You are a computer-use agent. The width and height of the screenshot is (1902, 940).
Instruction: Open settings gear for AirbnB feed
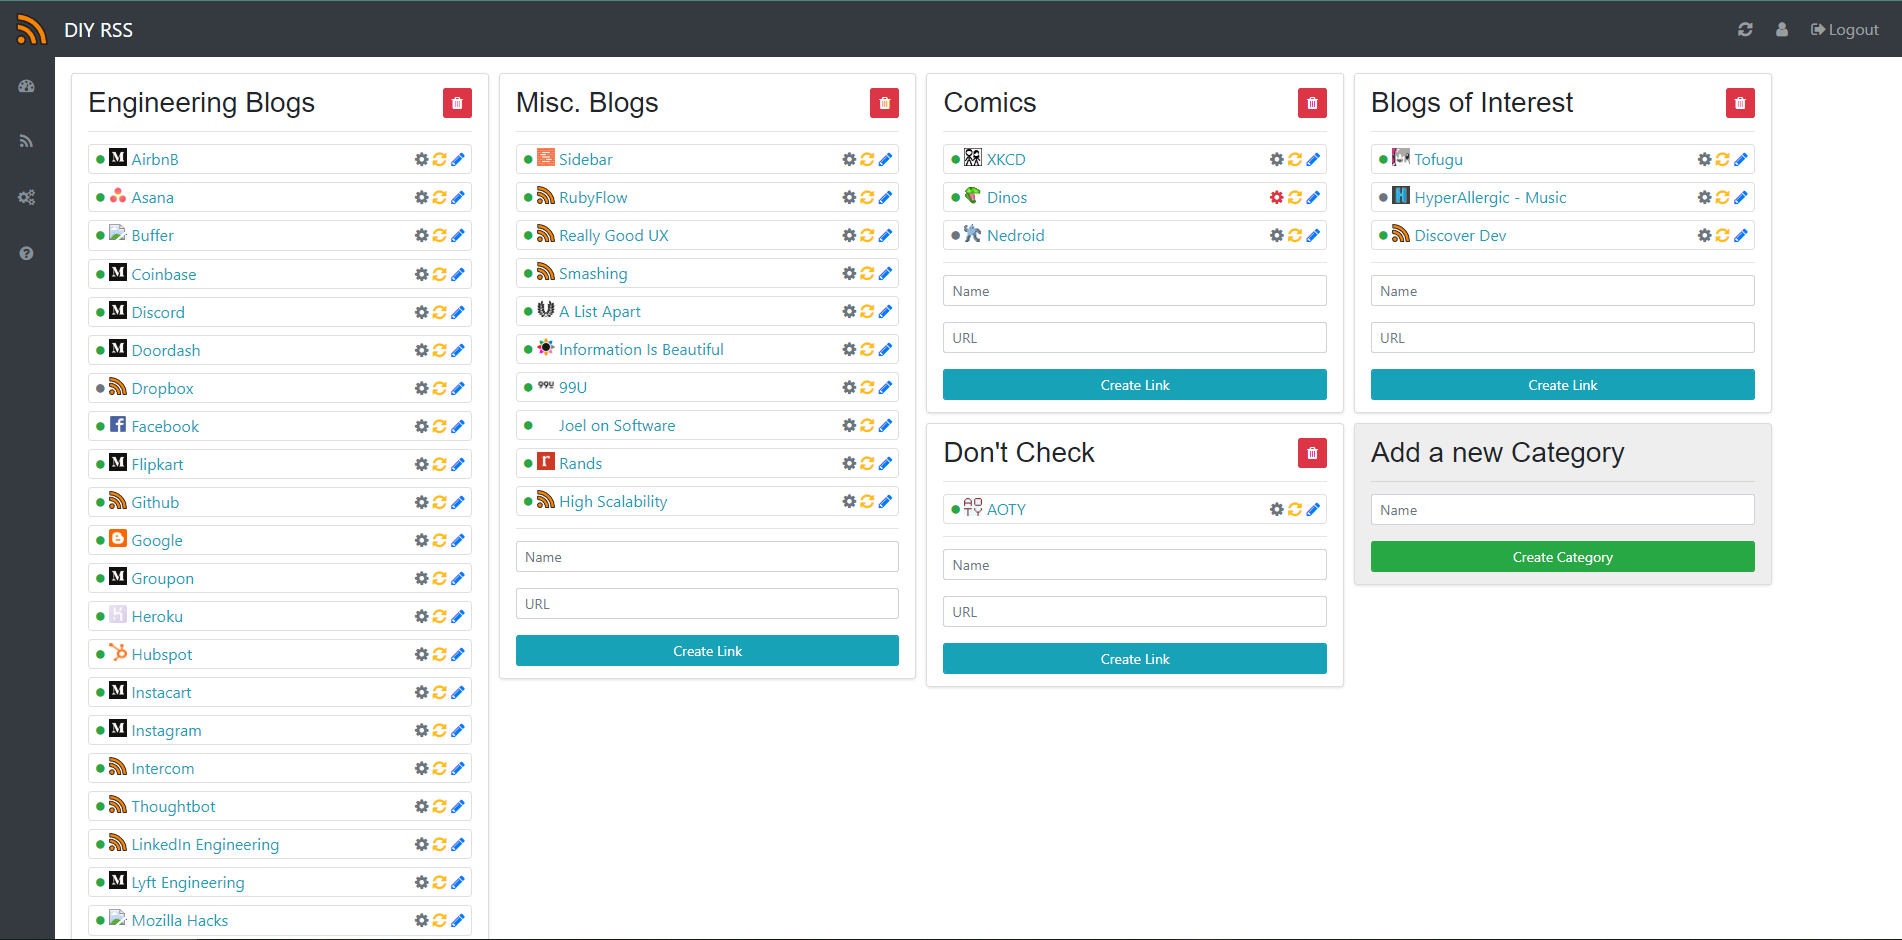click(x=421, y=159)
